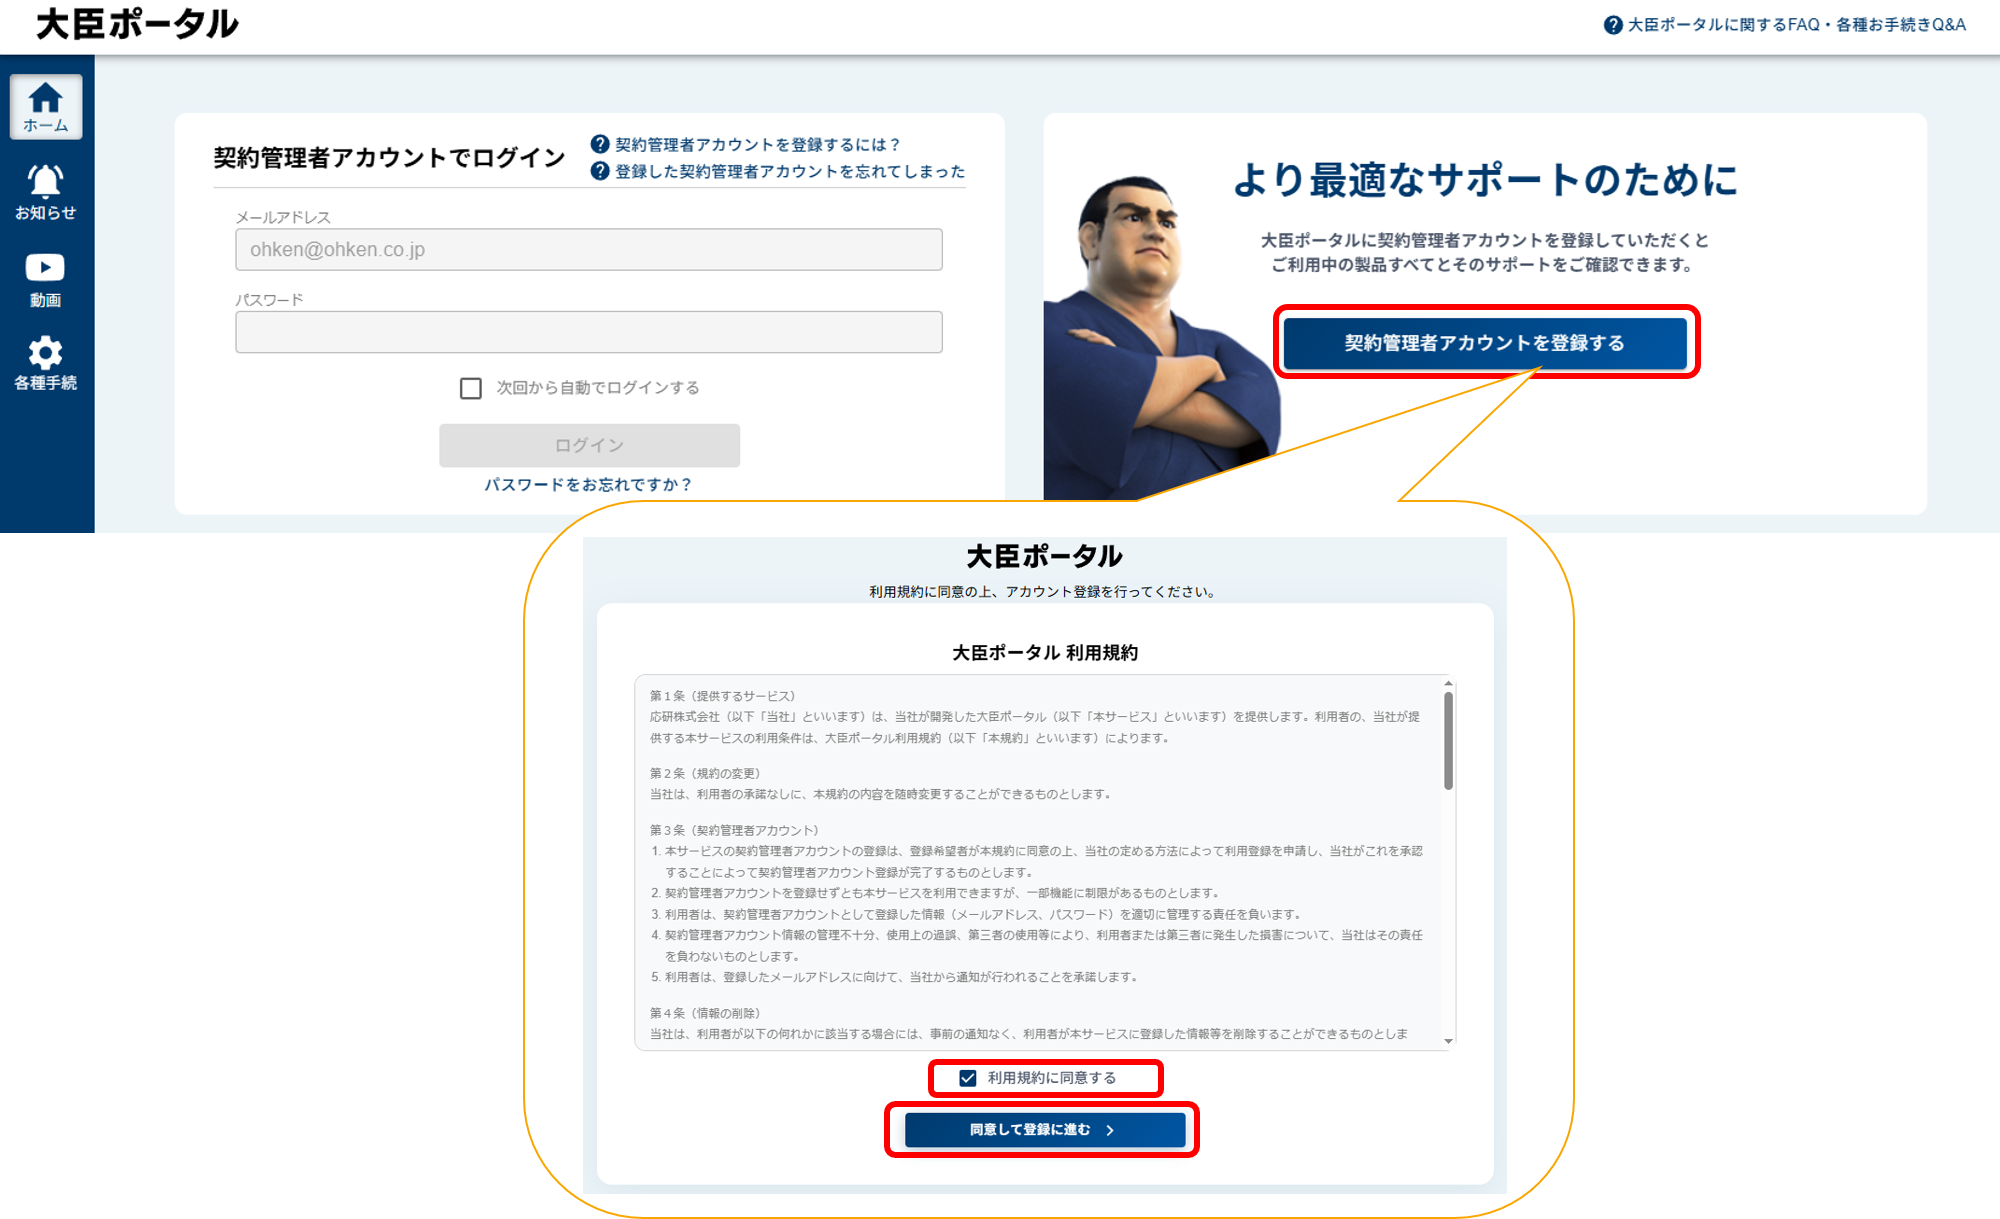The height and width of the screenshot is (1219, 2000).
Task: Open 契約管理者アカウントを登録するには？ link
Action: (758, 144)
